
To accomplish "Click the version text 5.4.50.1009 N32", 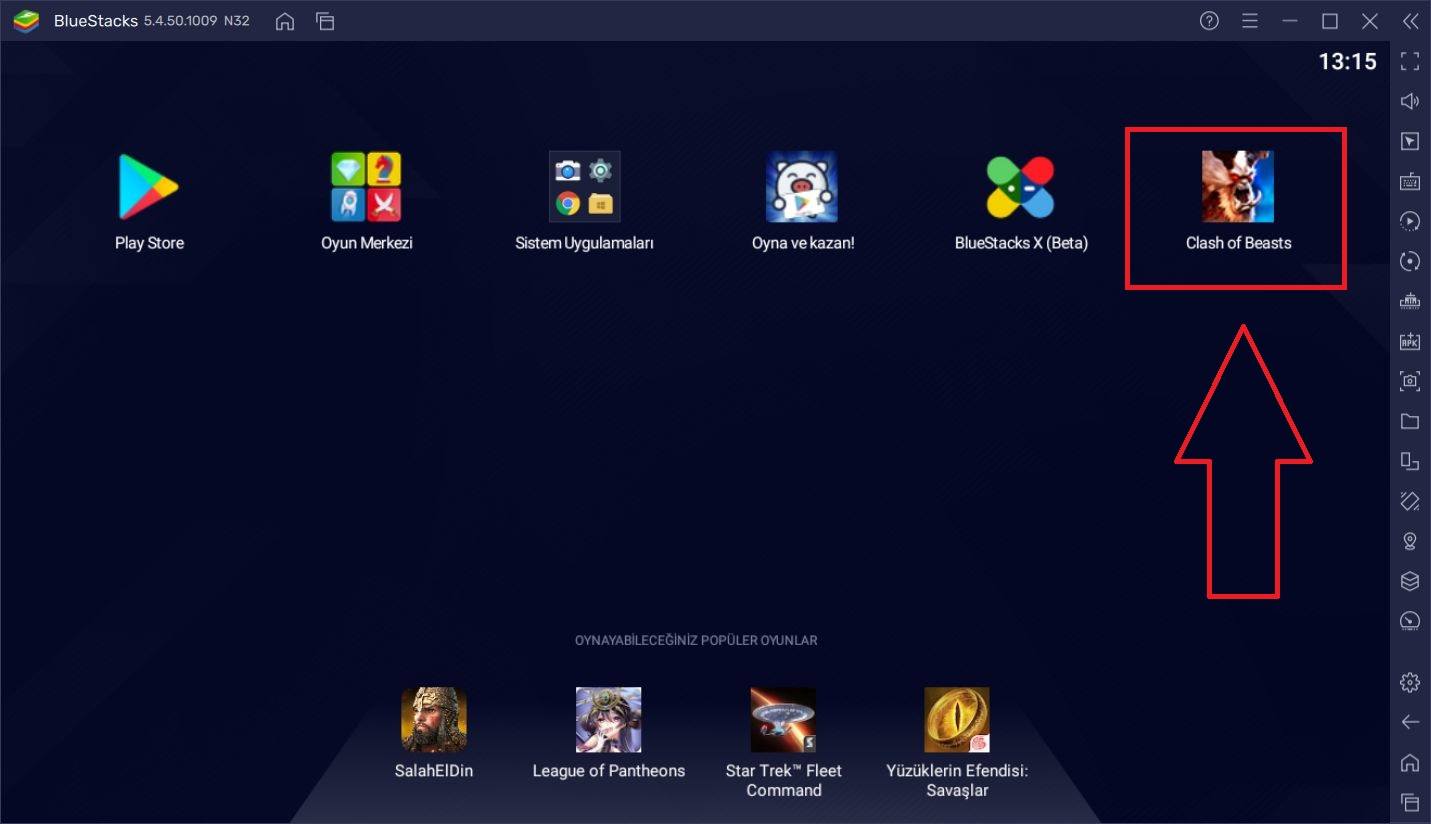I will point(197,21).
